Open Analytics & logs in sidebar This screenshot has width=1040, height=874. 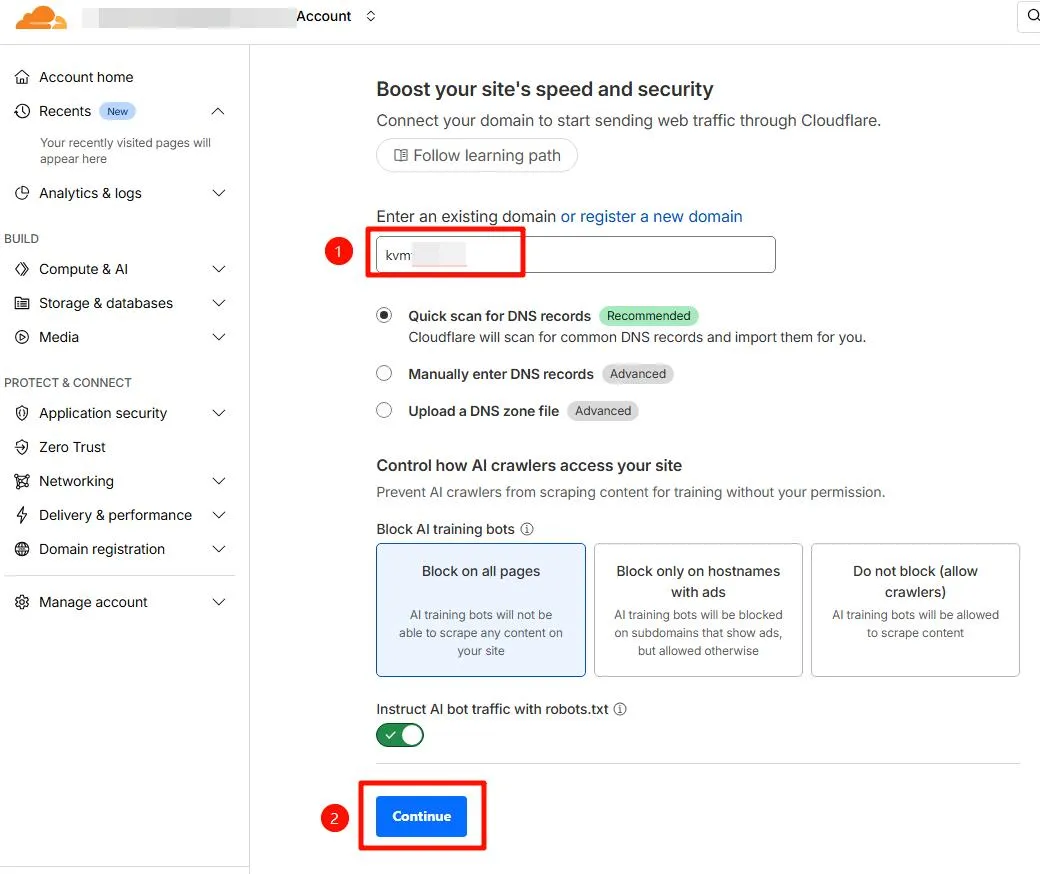coord(90,193)
